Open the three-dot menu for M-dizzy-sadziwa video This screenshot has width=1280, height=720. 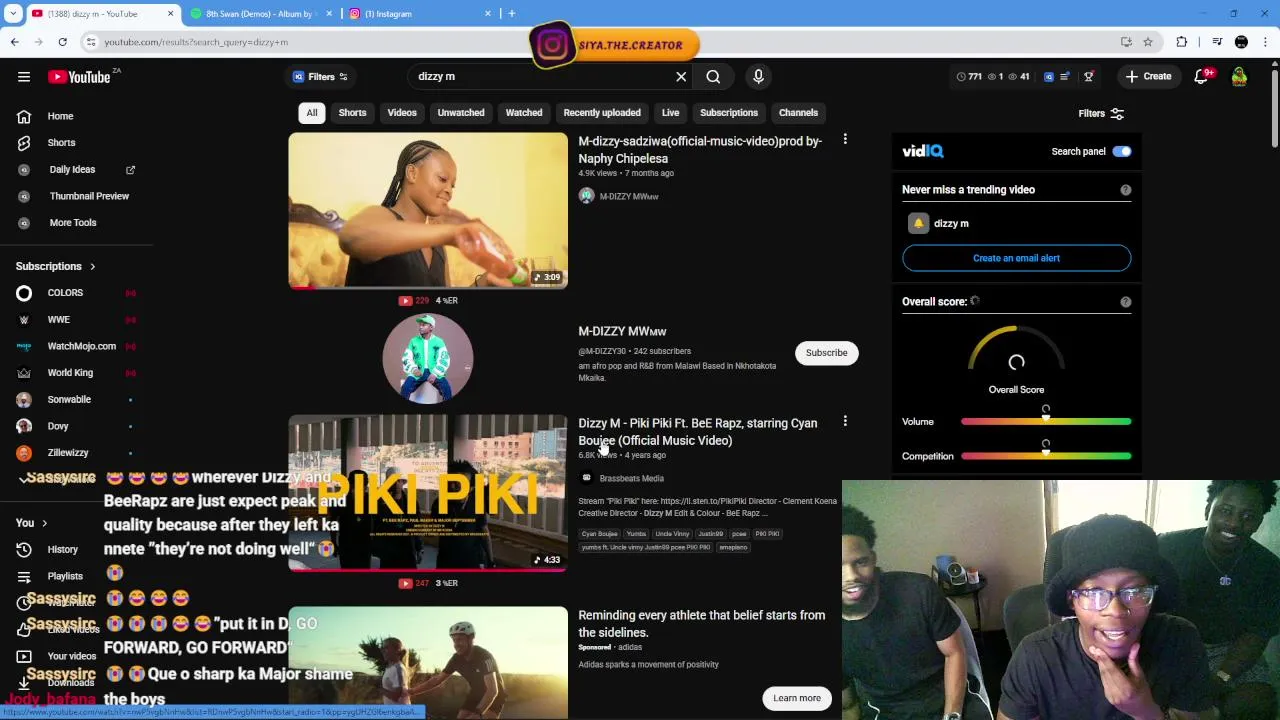click(x=845, y=140)
